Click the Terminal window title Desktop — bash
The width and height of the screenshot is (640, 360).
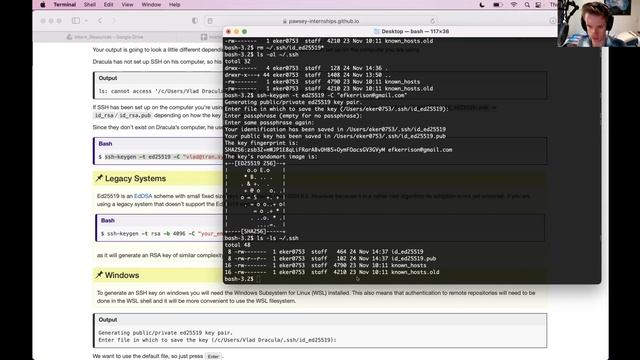point(415,31)
